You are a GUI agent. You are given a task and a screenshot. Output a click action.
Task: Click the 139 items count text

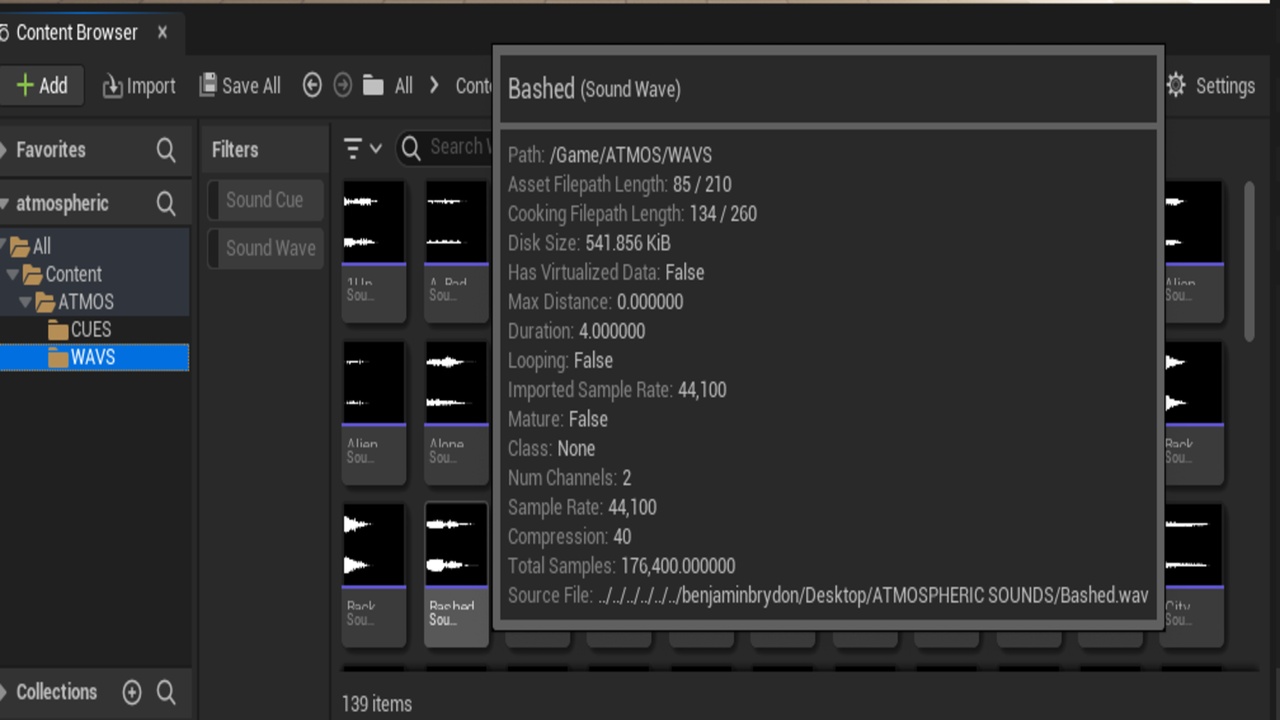pyautogui.click(x=377, y=704)
